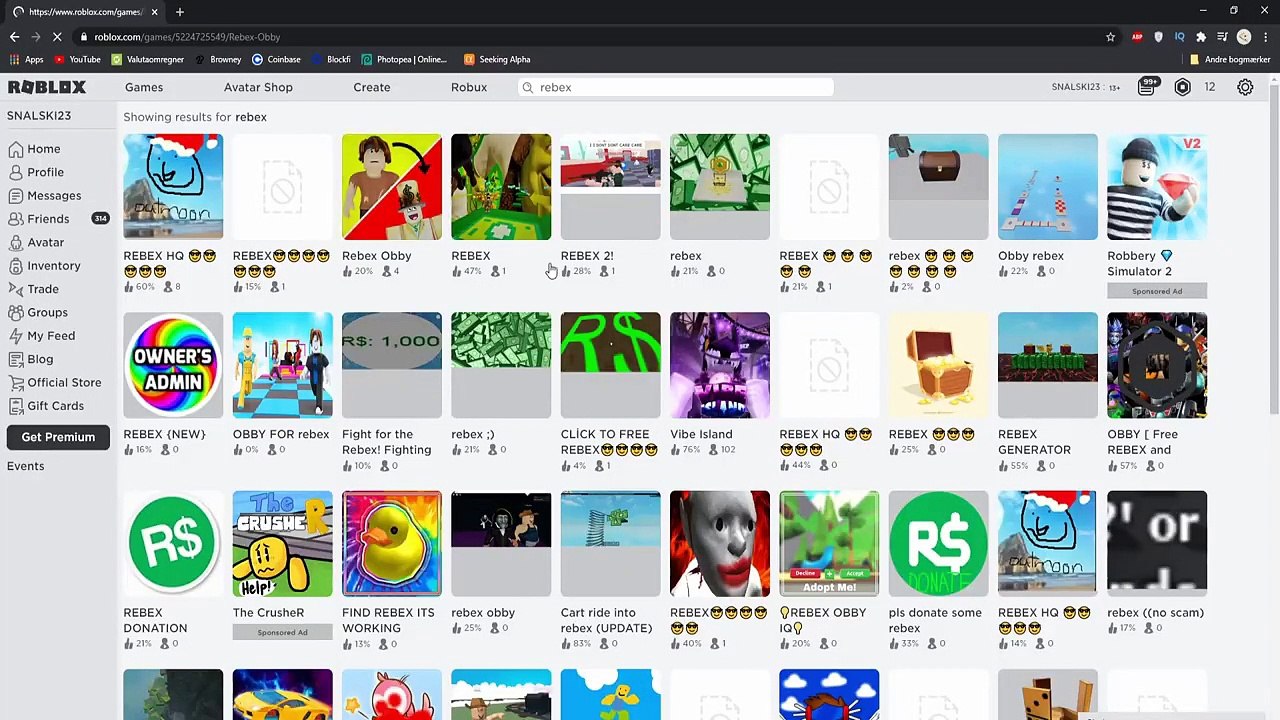Click the "Obby rebex" game title
This screenshot has width=1280, height=720.
click(x=1031, y=256)
